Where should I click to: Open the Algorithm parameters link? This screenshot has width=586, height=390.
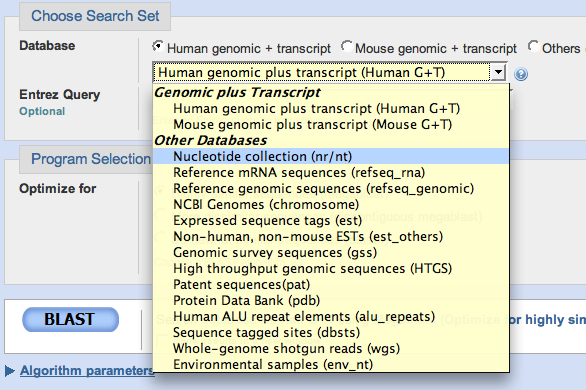click(x=87, y=371)
